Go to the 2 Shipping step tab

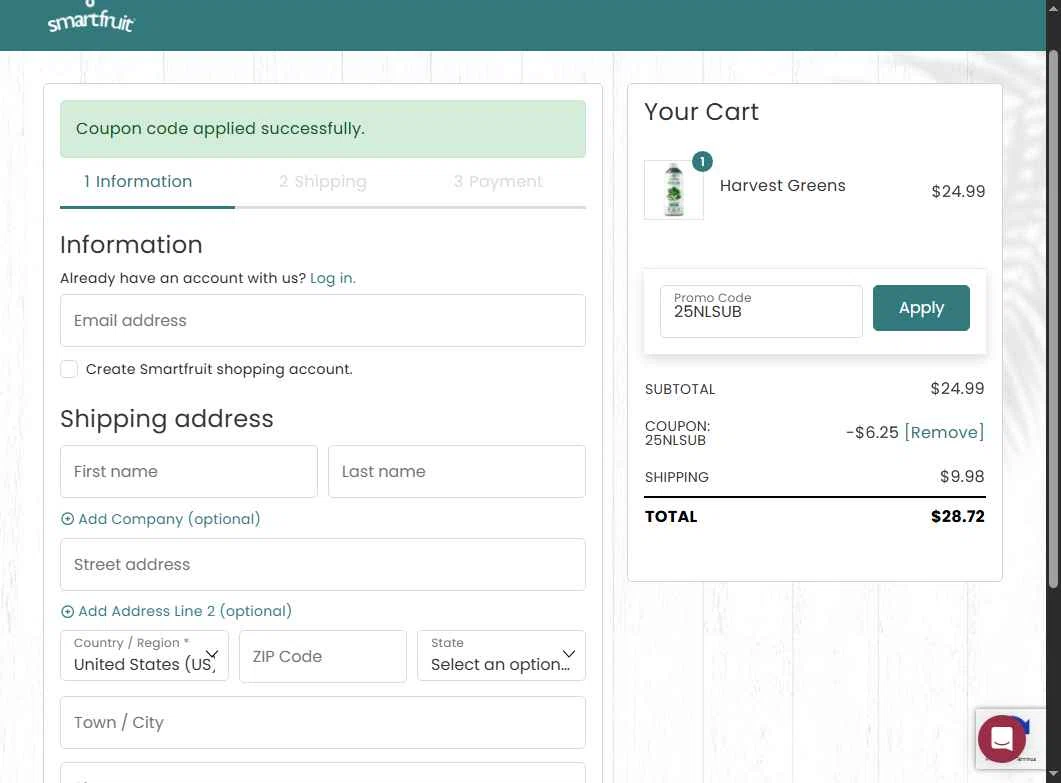tap(323, 181)
